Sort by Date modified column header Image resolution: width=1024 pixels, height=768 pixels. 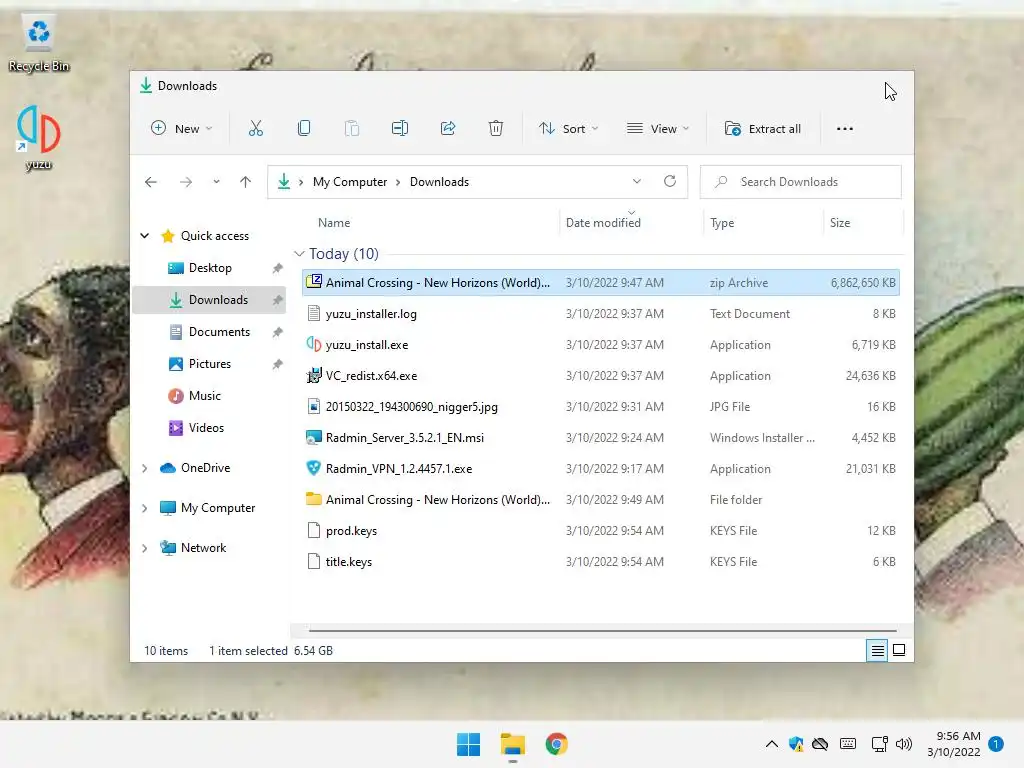click(603, 223)
